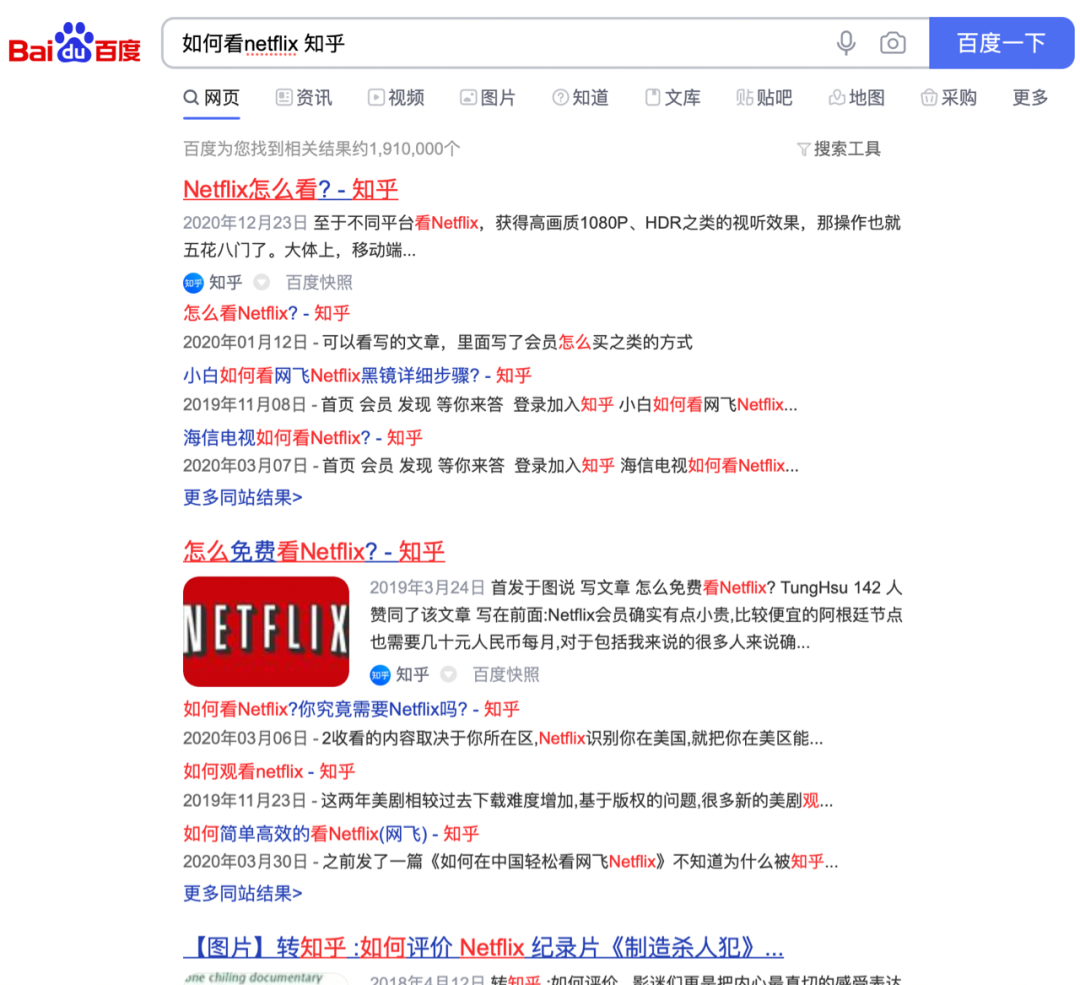
Task: Open 【图片】转知乎 制造杀人犯 result
Action: [x=484, y=948]
